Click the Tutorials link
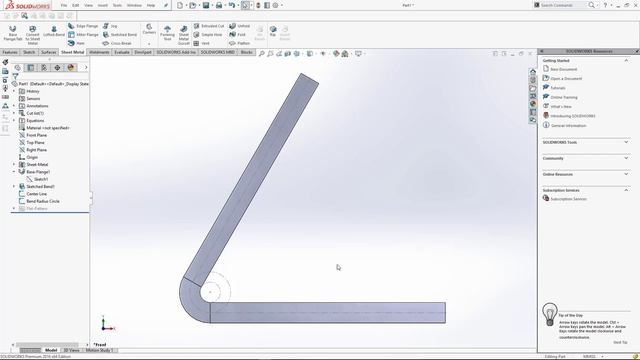This screenshot has height=360, width=640. (x=558, y=88)
